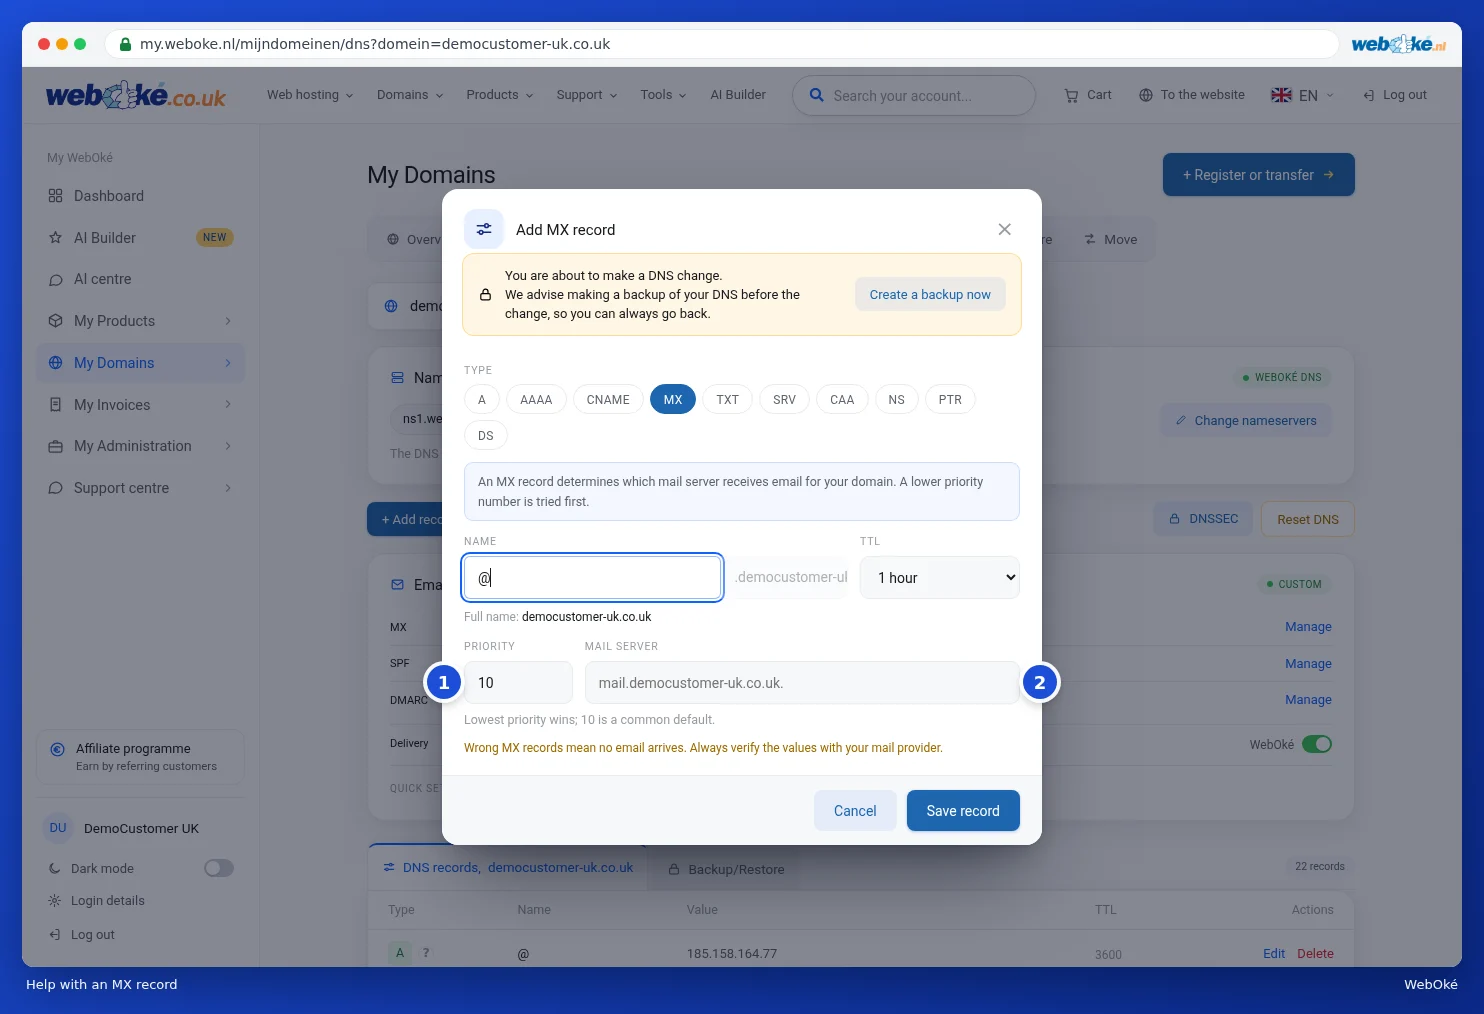Image resolution: width=1484 pixels, height=1014 pixels.
Task: Click the WebOké.co.uk logo in header
Action: click(136, 95)
